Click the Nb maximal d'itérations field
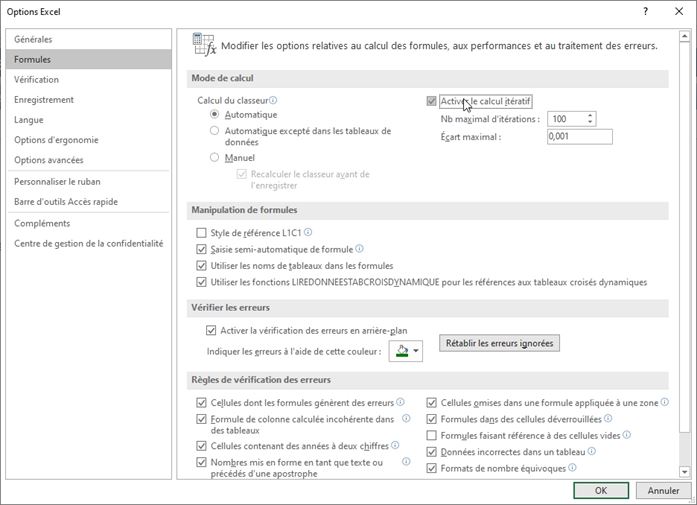Image resolution: width=697 pixels, height=505 pixels. (x=567, y=119)
